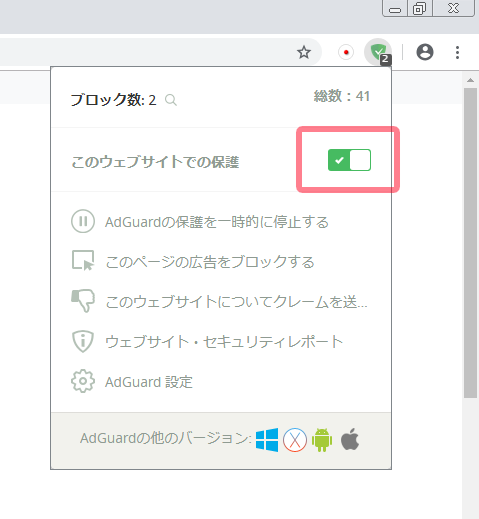479x519 pixels.
Task: Toggle protection on this website switch
Action: pos(349,160)
